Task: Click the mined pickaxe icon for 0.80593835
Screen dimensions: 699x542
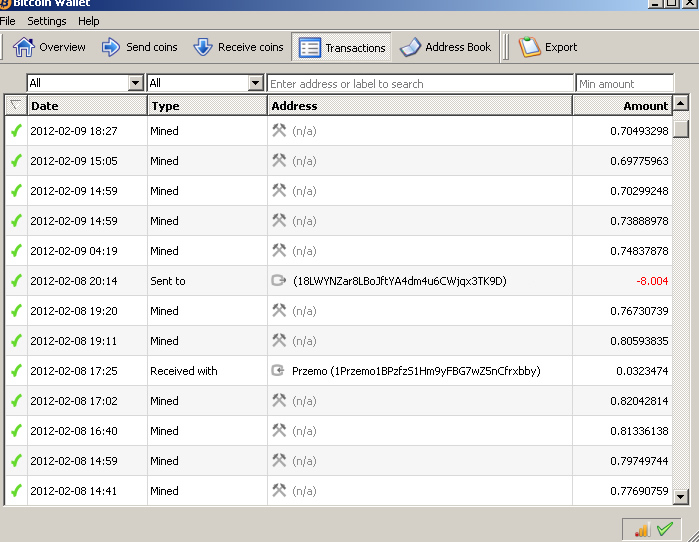Action: pyautogui.click(x=279, y=341)
